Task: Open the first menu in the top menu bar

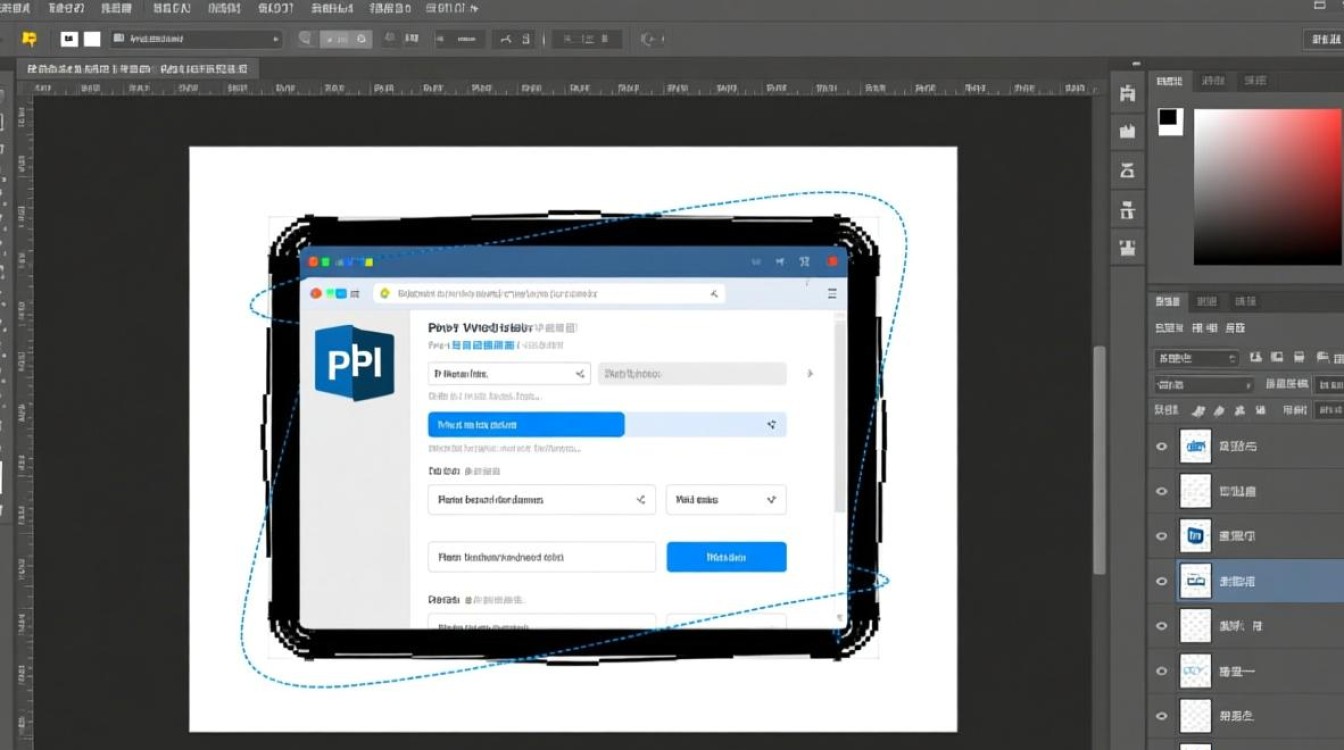Action: (x=13, y=8)
